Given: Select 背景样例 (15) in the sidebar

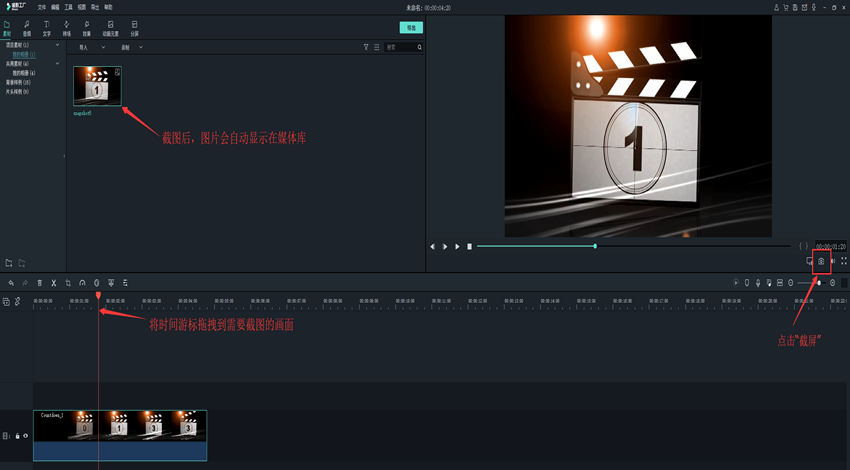Looking at the screenshot, I should (18, 82).
